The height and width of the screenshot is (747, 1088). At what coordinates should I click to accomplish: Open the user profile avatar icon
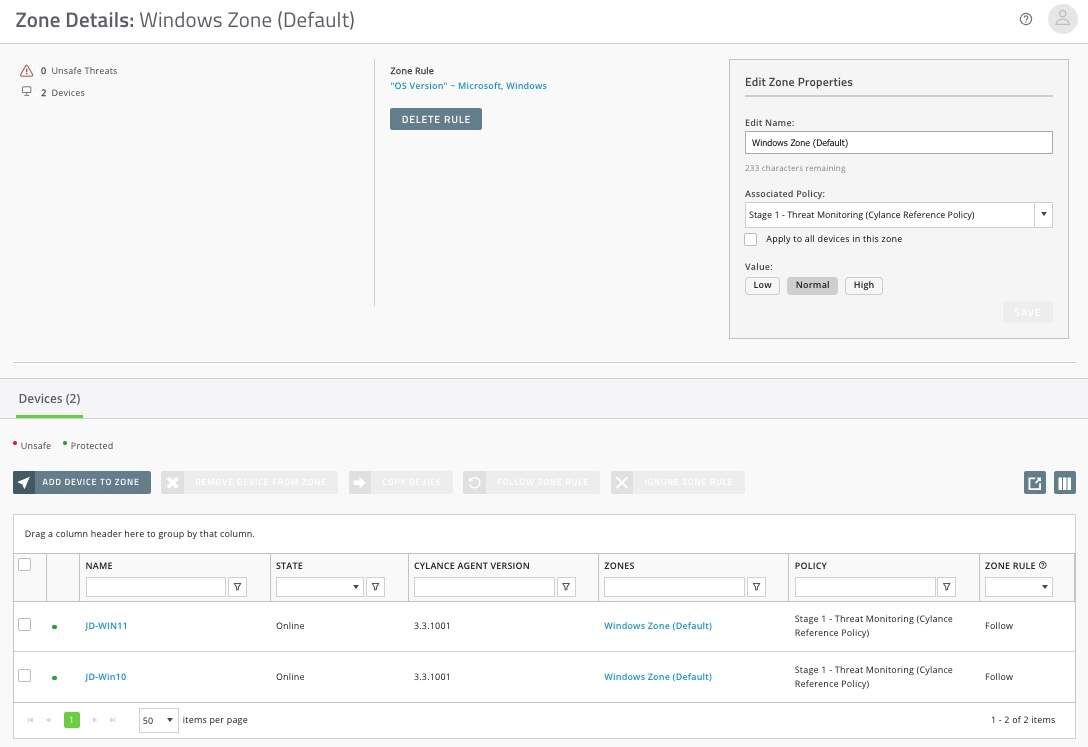pyautogui.click(x=1061, y=19)
